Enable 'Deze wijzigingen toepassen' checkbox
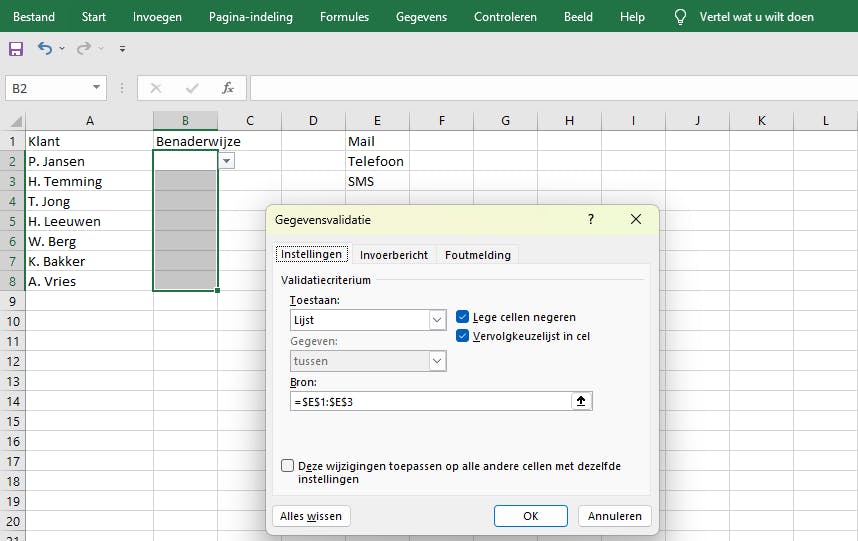The image size is (858, 541). click(288, 466)
